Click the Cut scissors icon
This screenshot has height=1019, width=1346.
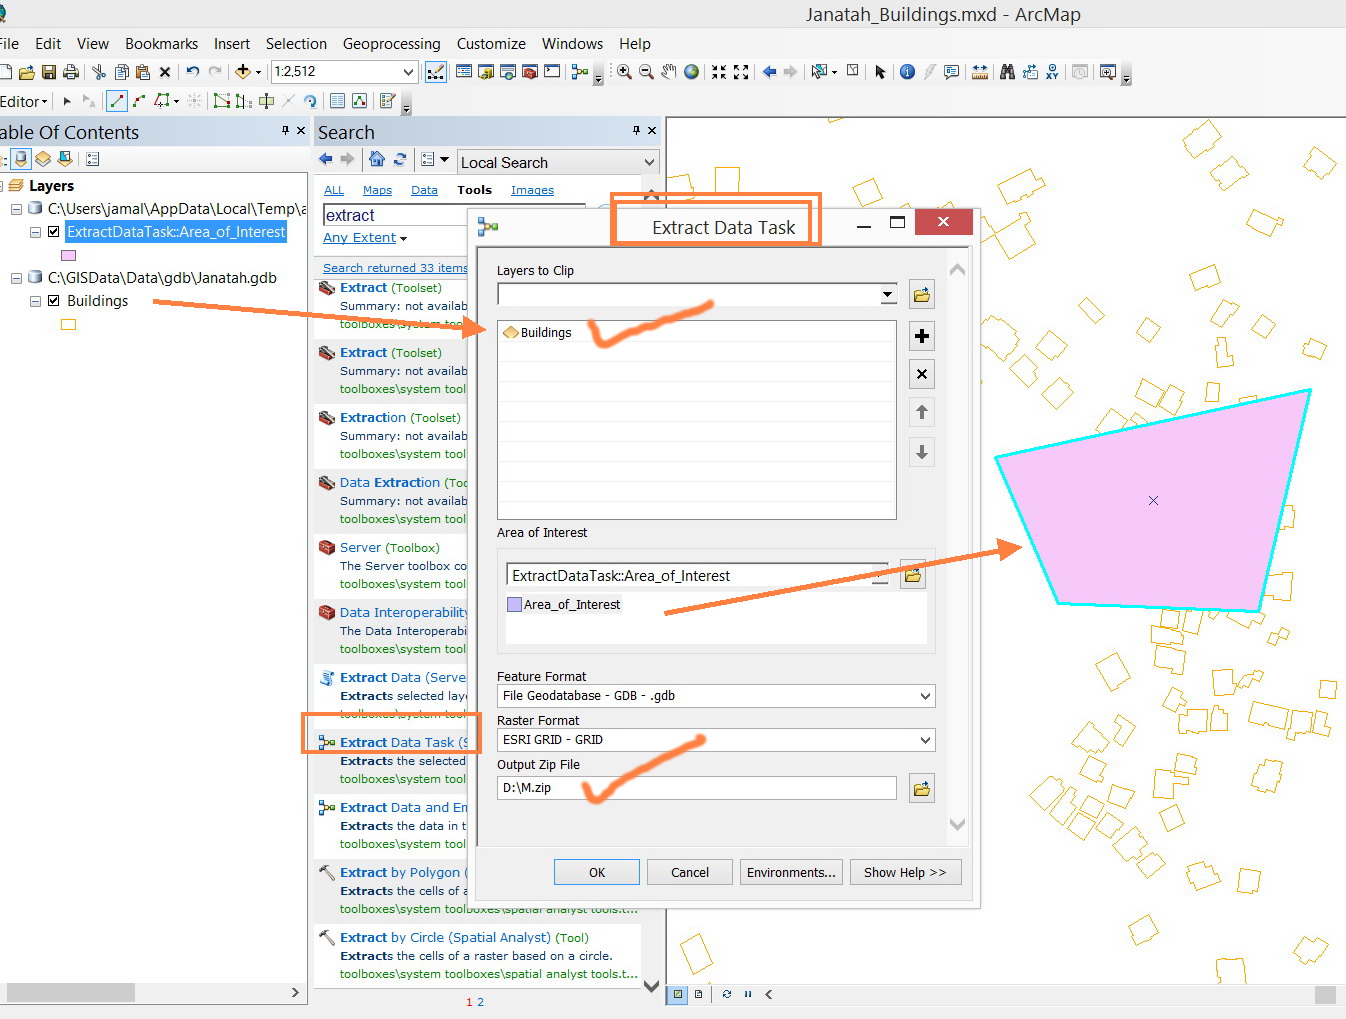(x=99, y=72)
